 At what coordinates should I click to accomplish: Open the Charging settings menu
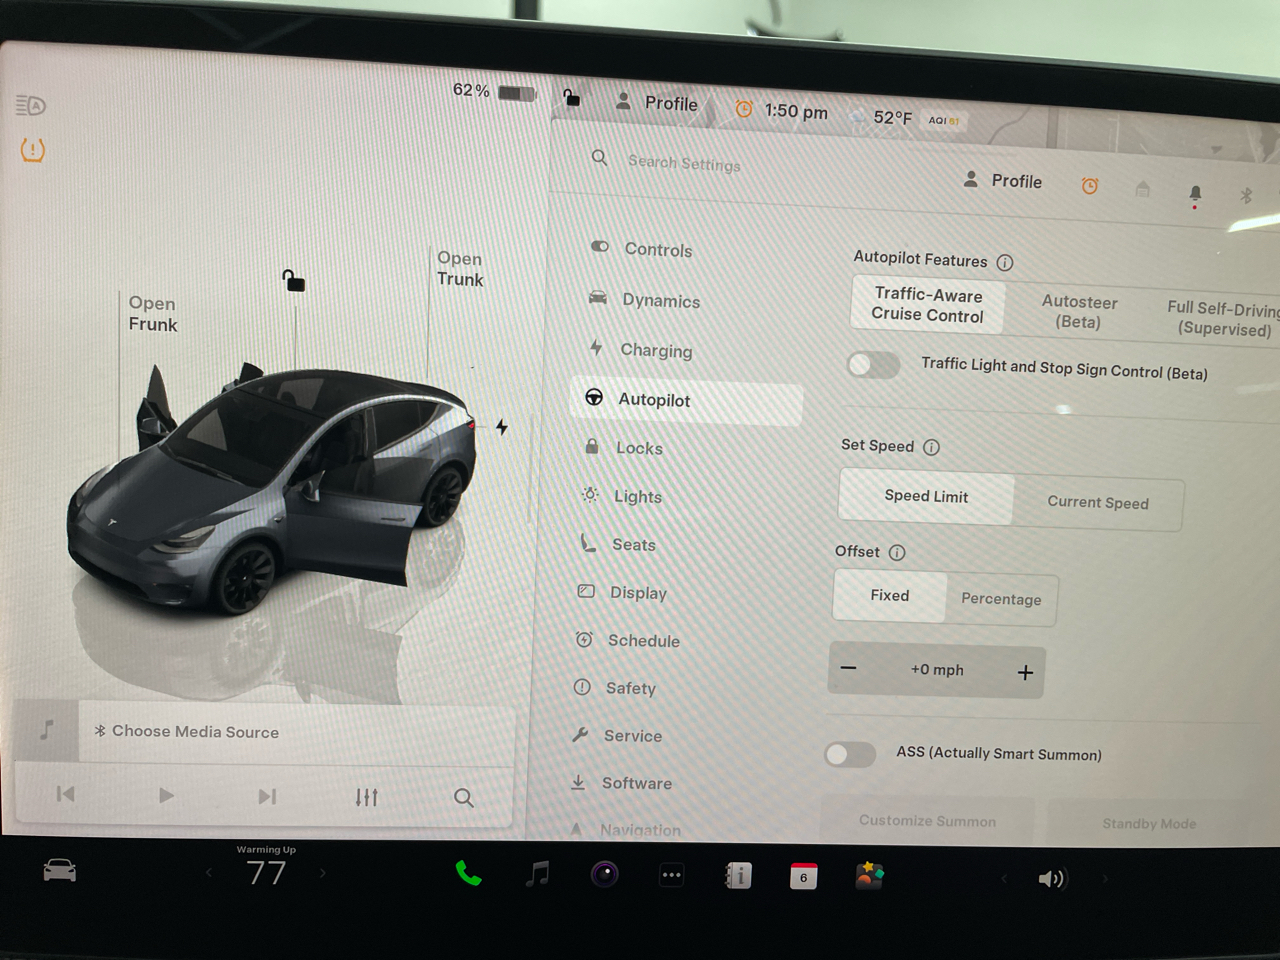[655, 350]
